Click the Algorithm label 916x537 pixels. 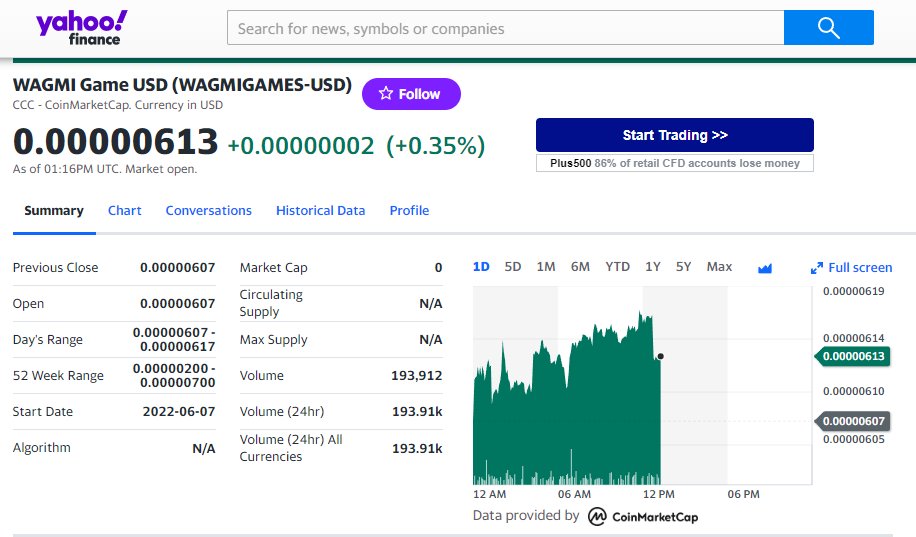41,448
